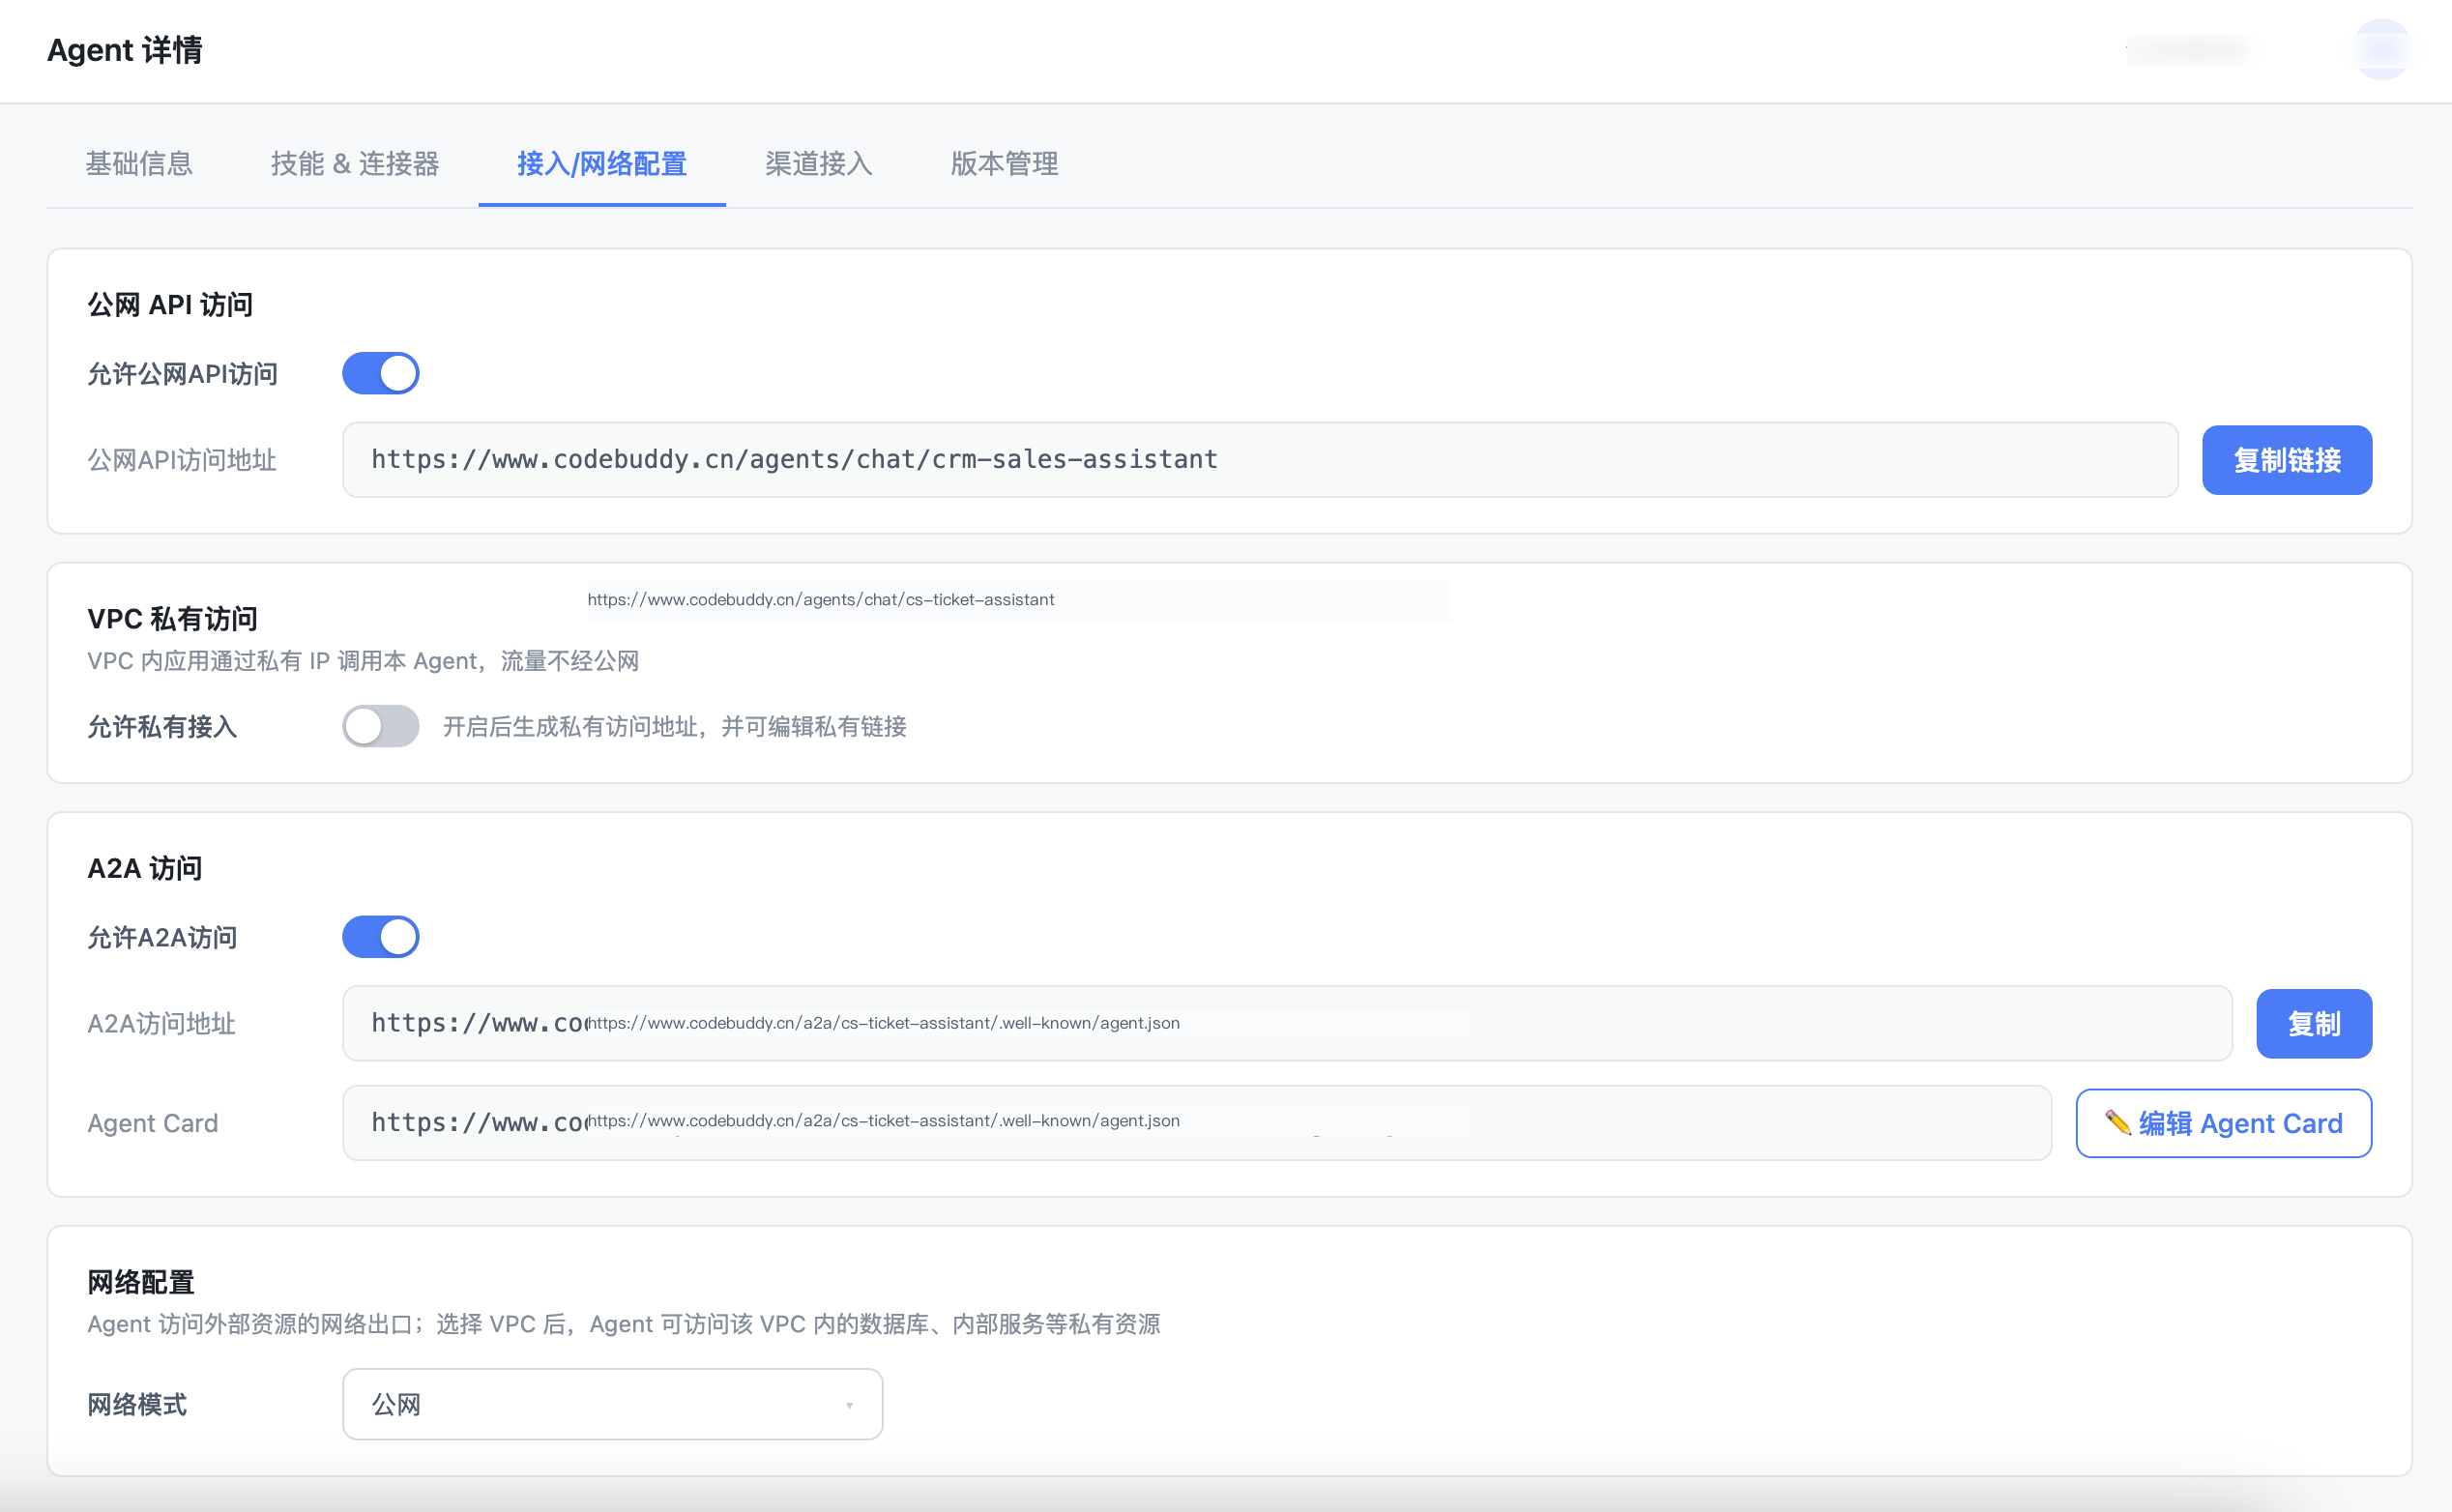Image resolution: width=2452 pixels, height=1512 pixels.
Task: Click the 网络配置 section heading
Action: pos(141,1282)
